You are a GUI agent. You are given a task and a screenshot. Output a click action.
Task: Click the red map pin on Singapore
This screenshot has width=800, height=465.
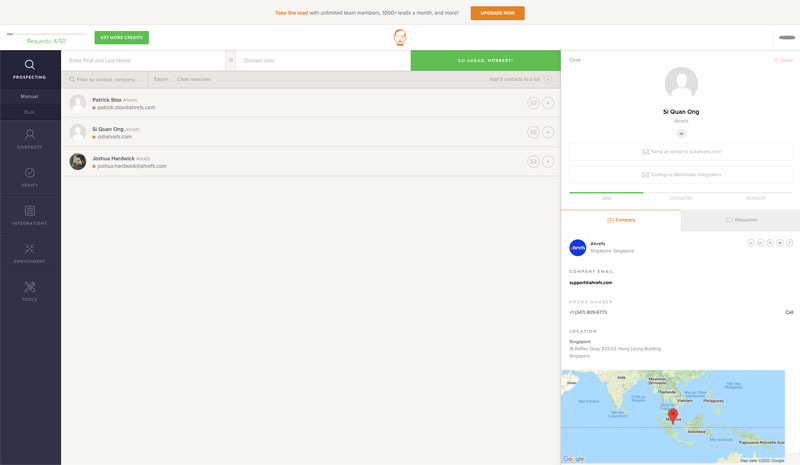coord(673,415)
